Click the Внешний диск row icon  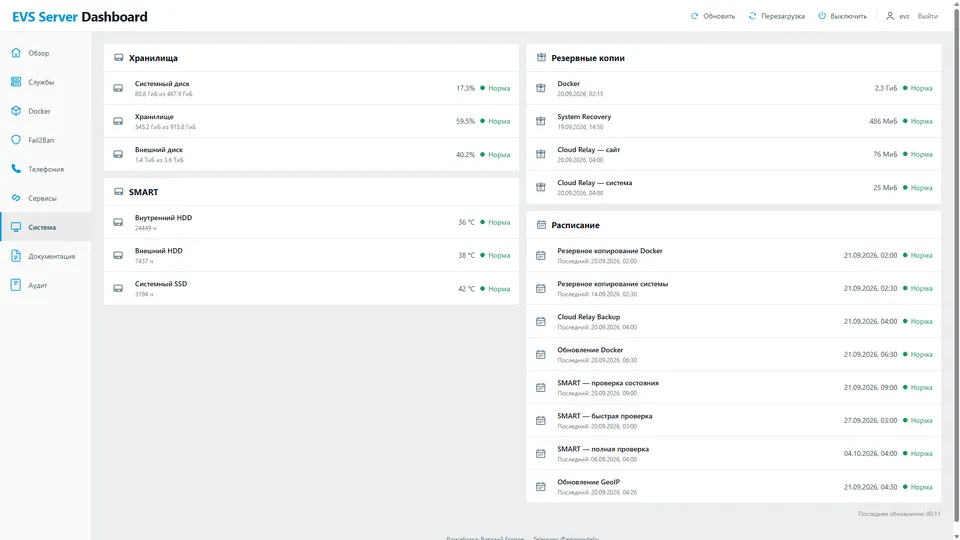[x=118, y=154]
